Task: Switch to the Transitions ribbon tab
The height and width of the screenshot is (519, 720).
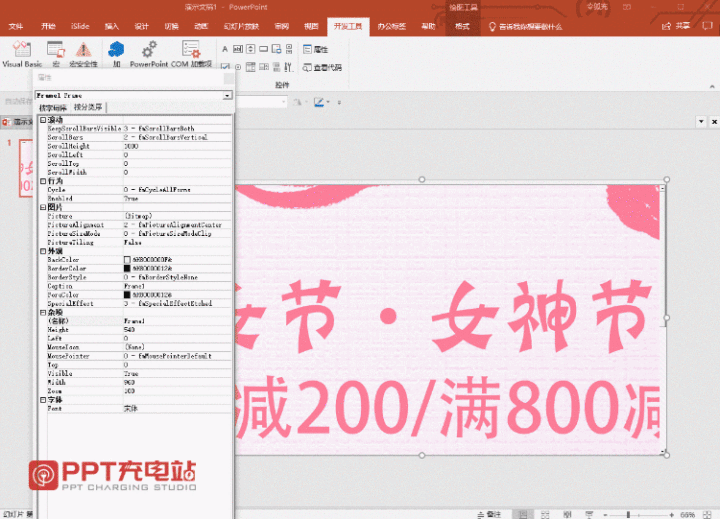Action: pyautogui.click(x=171, y=26)
